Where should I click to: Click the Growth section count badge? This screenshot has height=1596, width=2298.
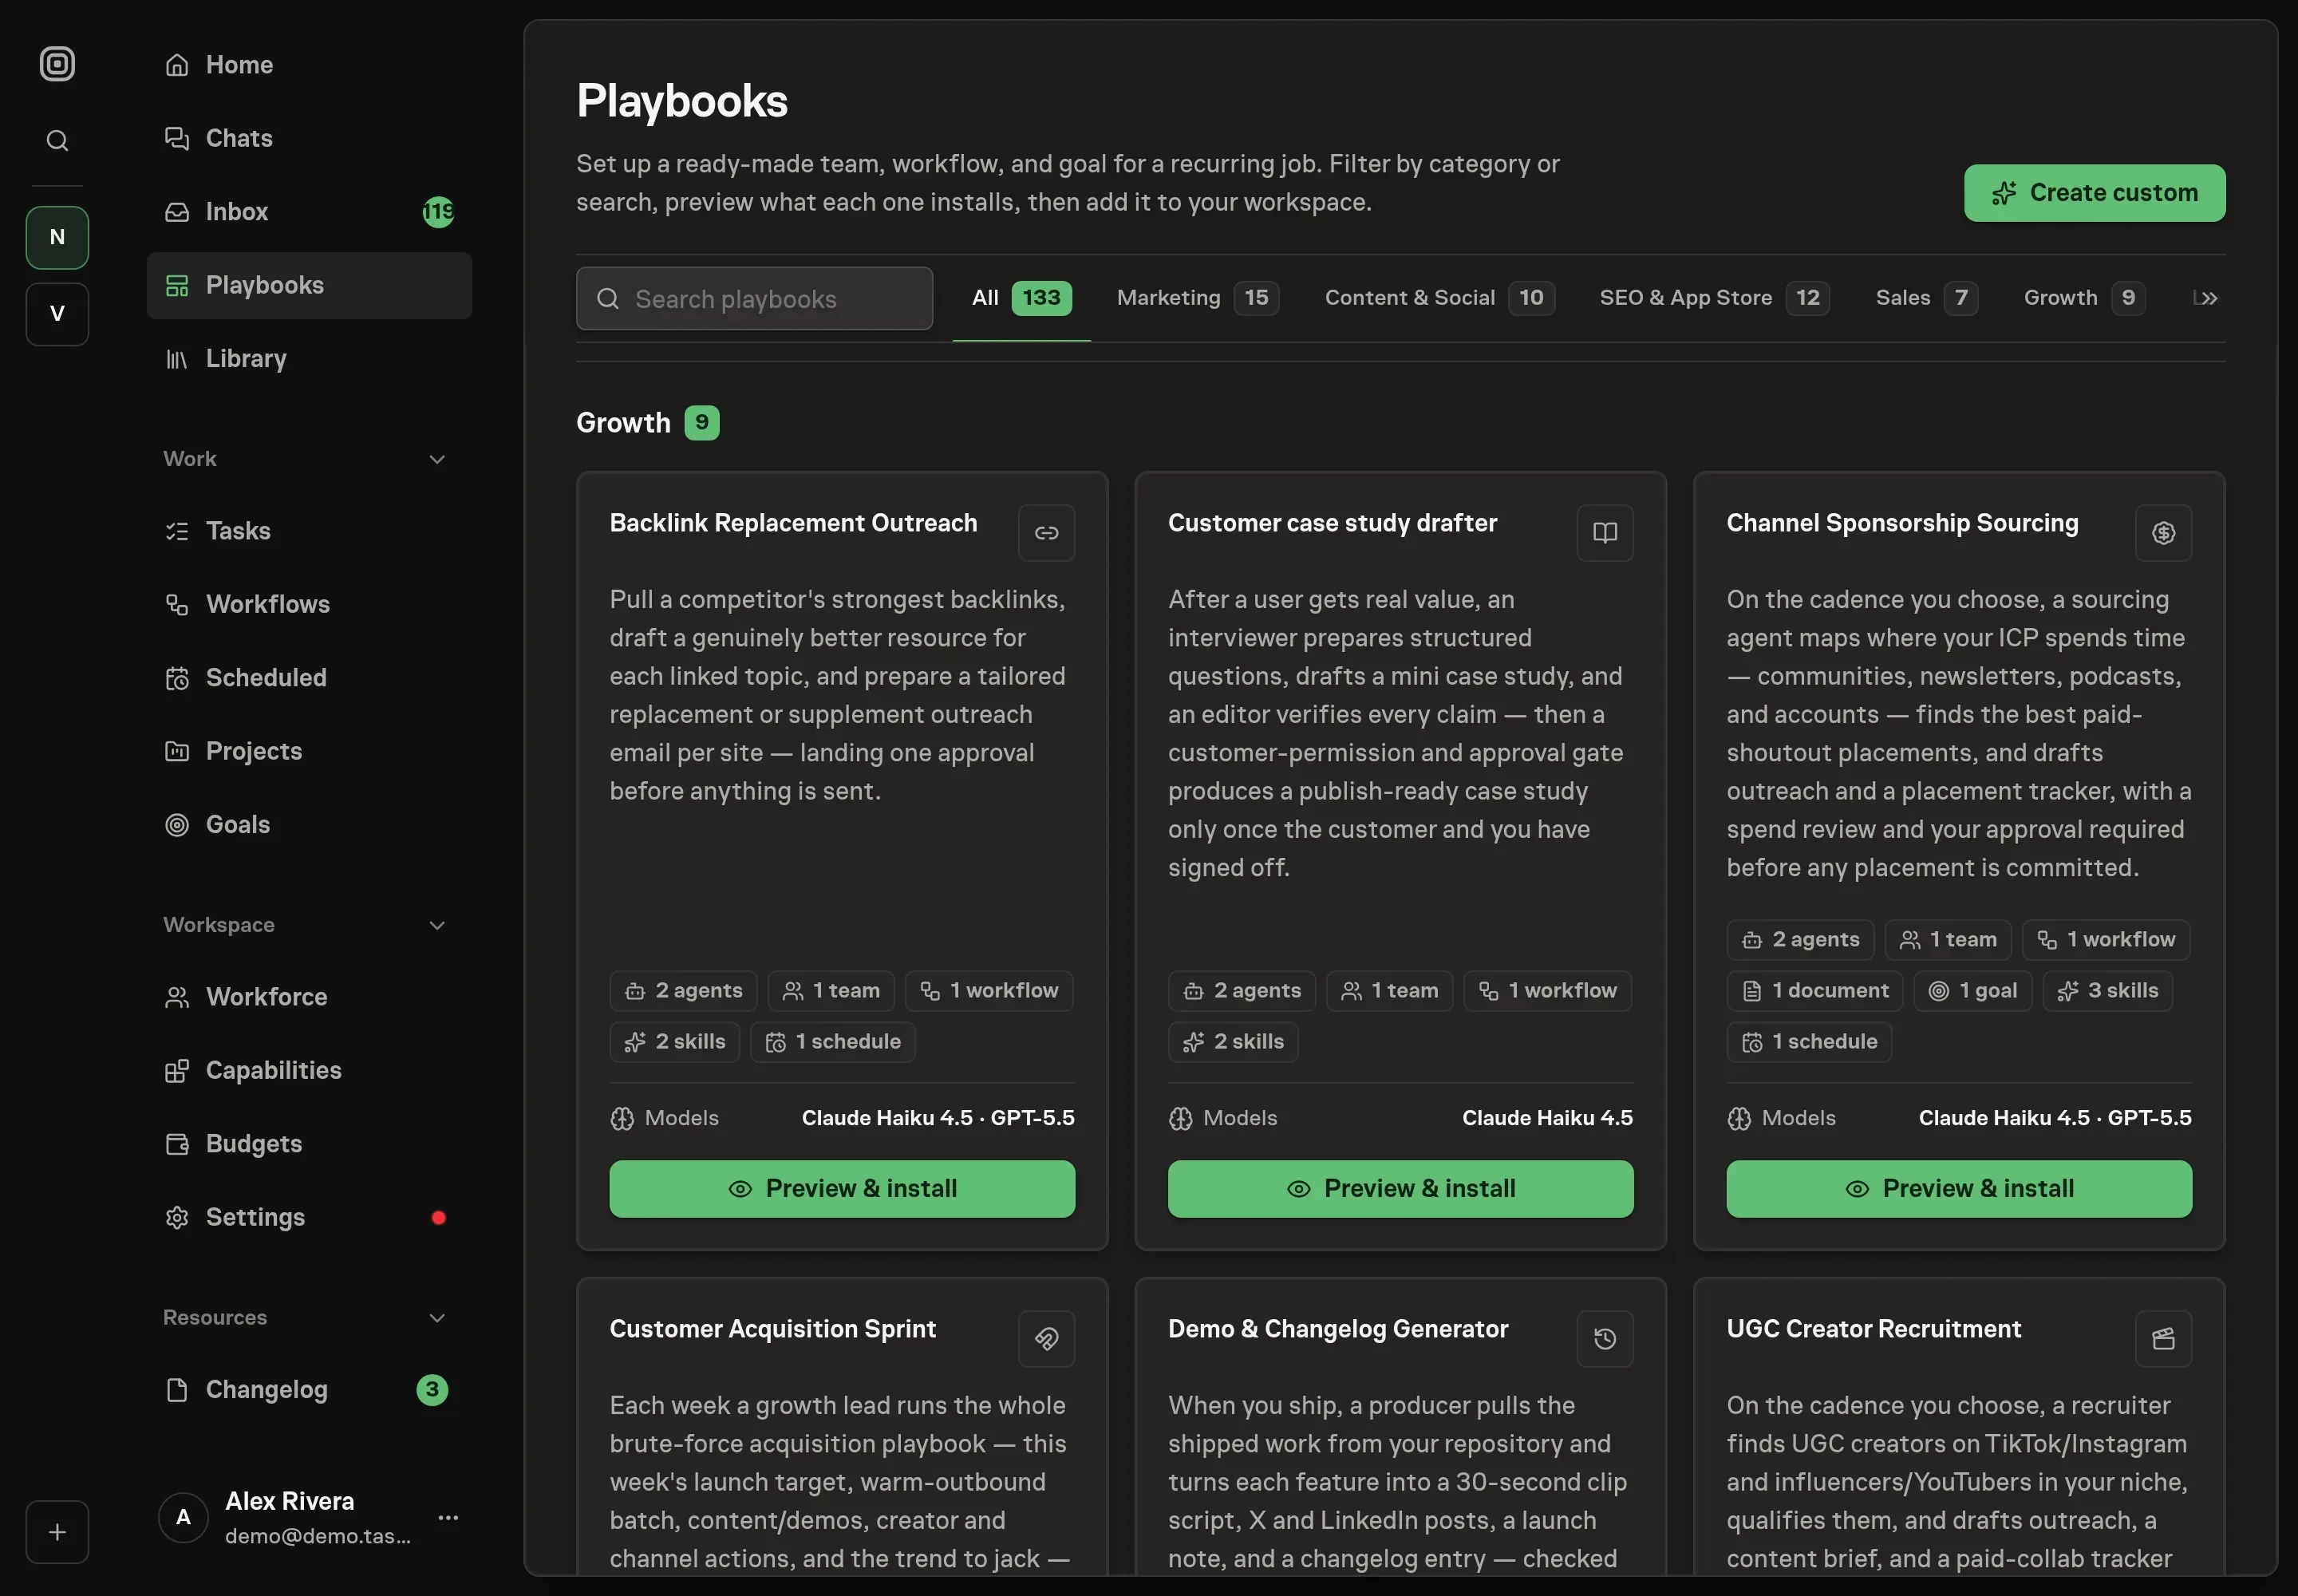[x=702, y=423]
